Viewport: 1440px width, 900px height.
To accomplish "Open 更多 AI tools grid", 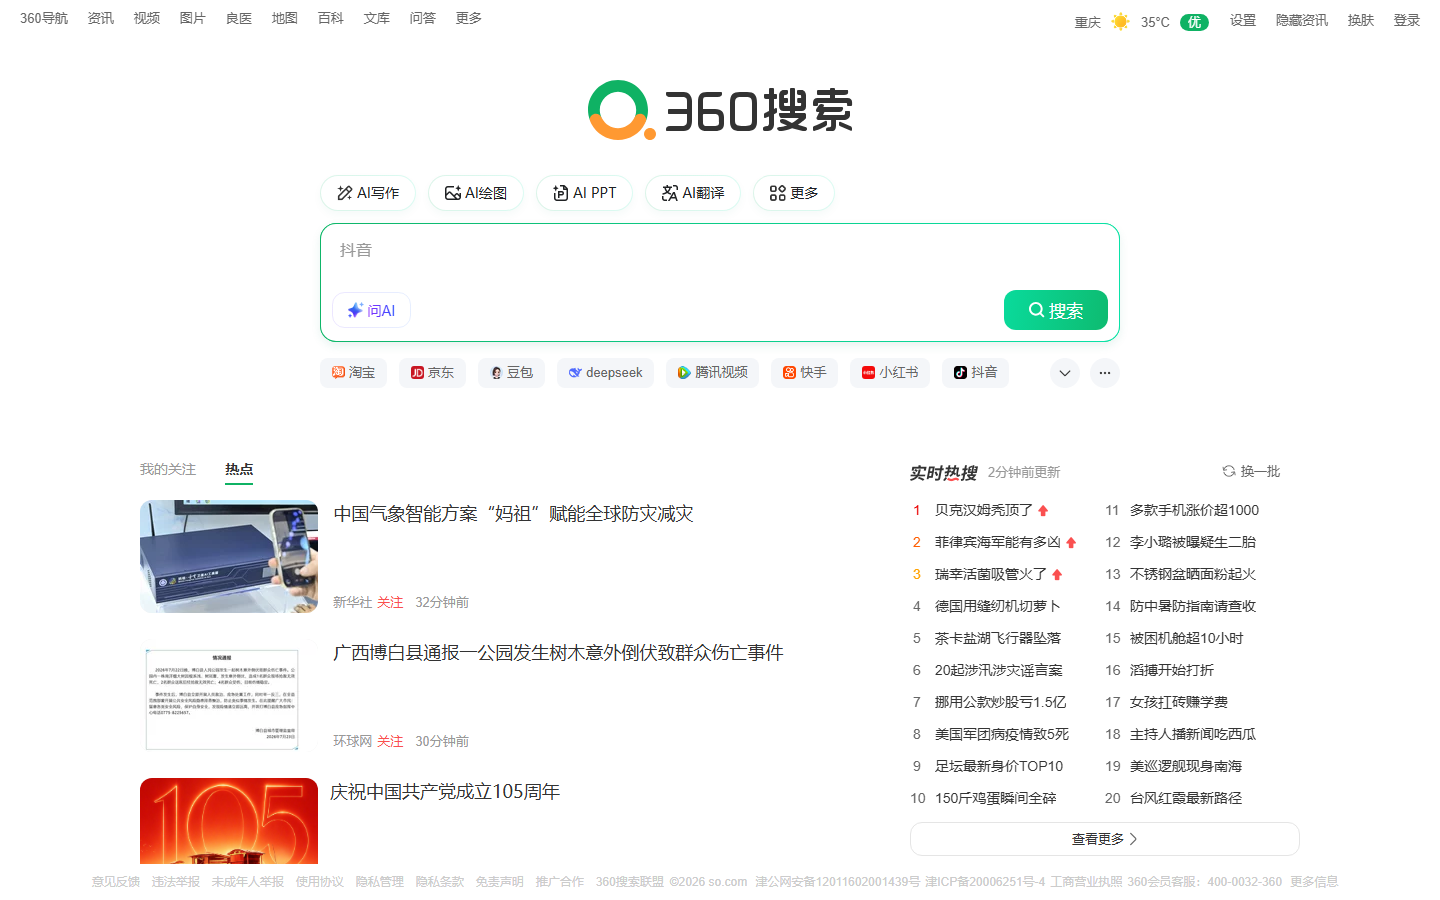I will point(794,193).
